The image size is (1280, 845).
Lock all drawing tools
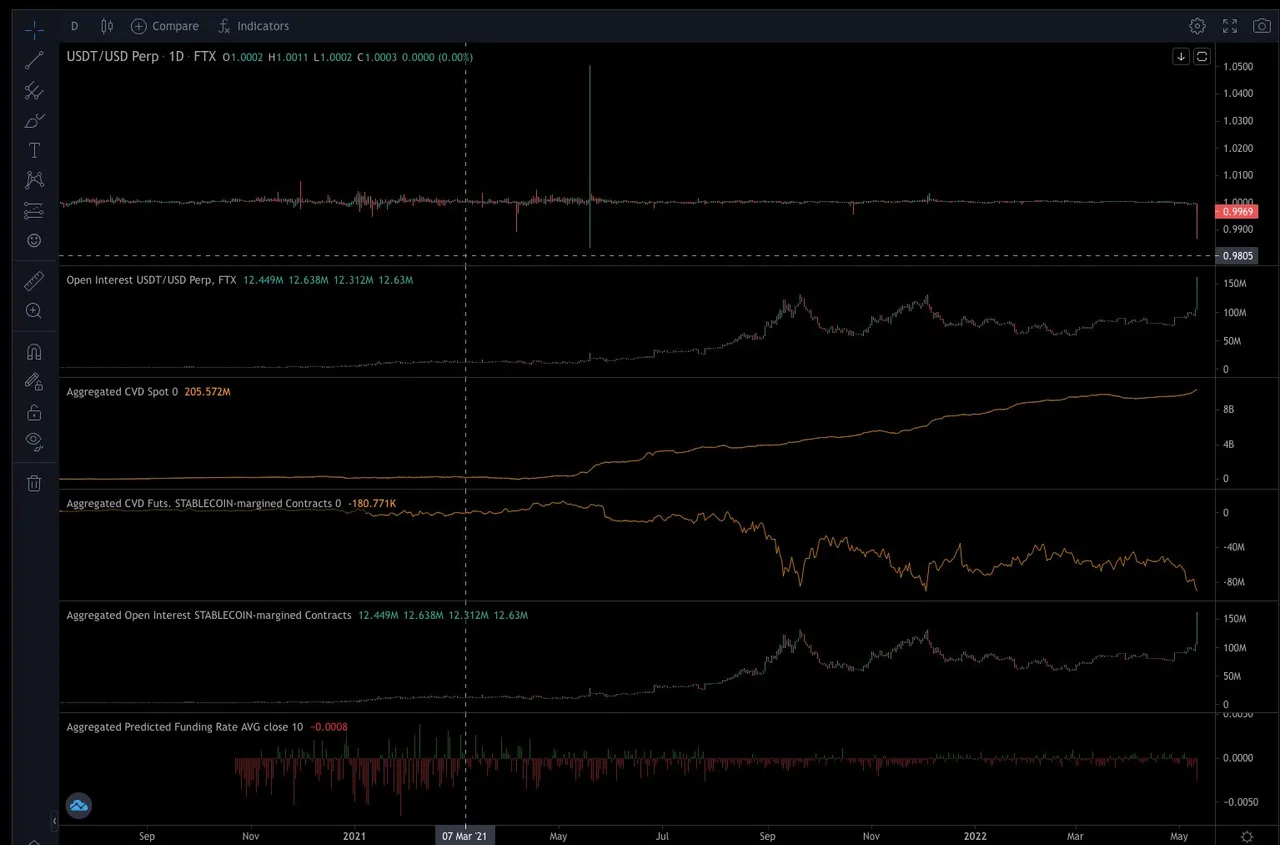tap(34, 412)
